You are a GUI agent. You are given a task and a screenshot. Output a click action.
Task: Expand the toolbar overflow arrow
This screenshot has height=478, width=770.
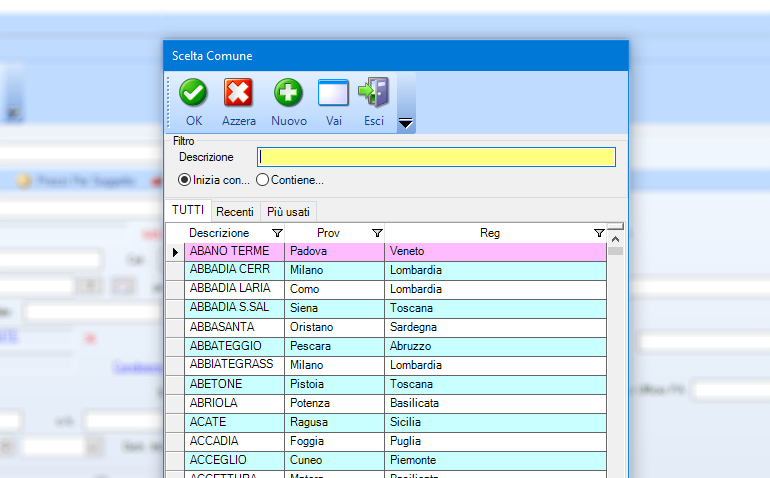click(406, 124)
